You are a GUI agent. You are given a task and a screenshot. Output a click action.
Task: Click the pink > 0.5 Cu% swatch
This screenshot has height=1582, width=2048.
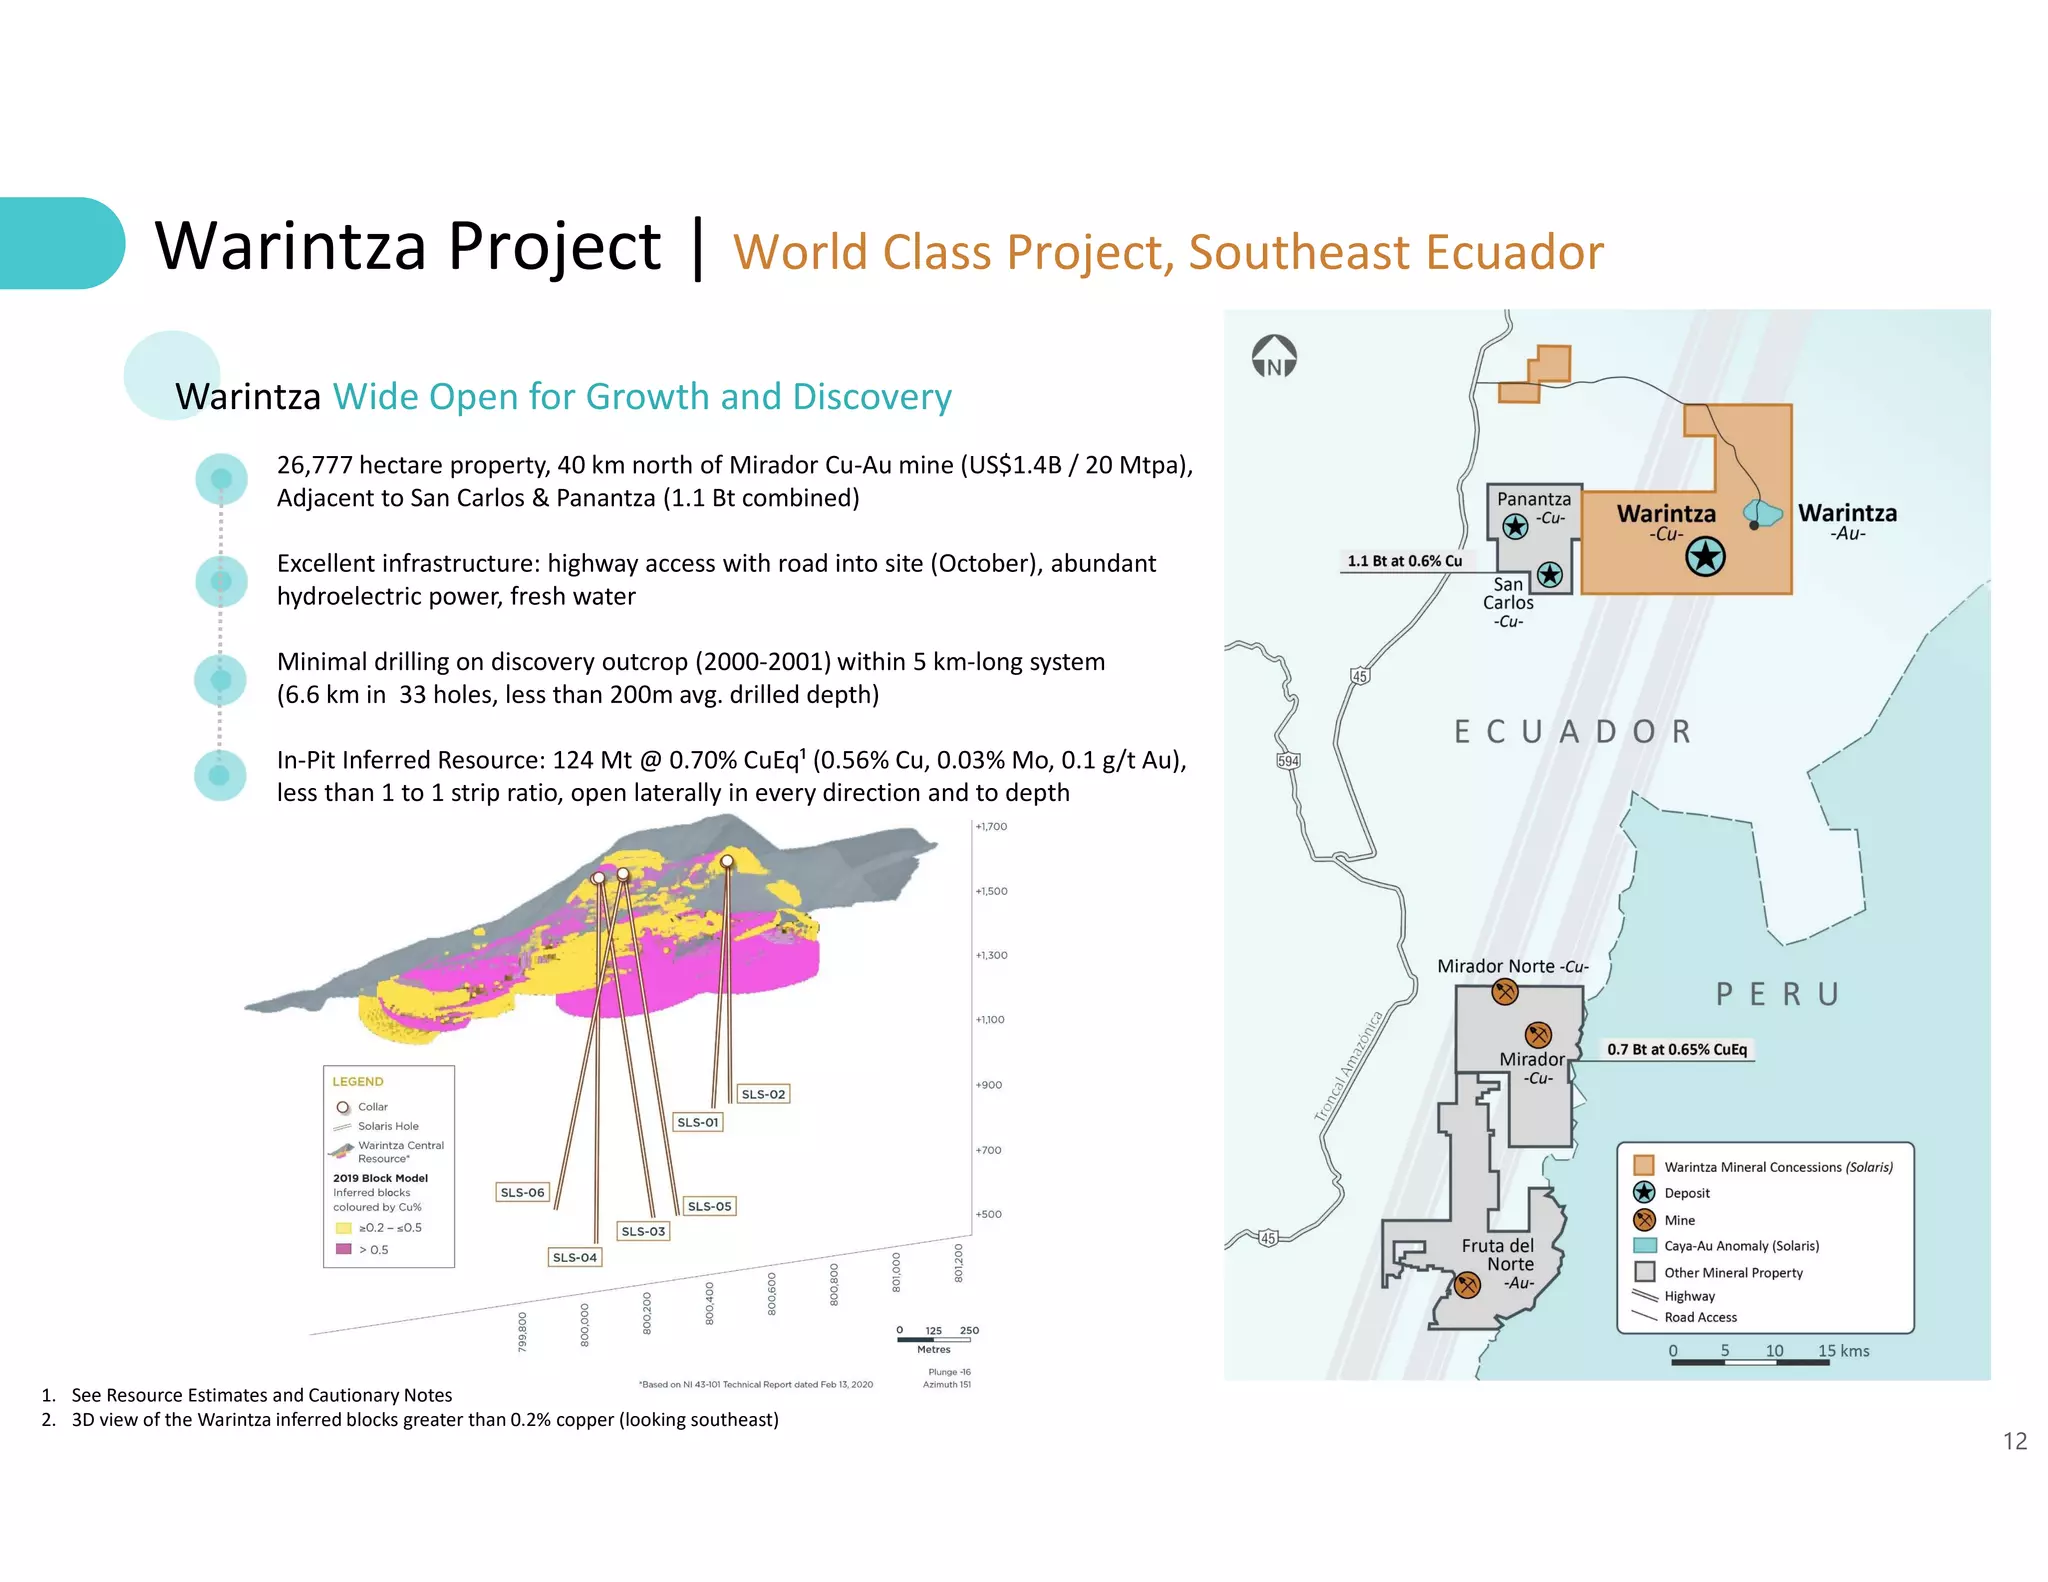click(x=343, y=1249)
